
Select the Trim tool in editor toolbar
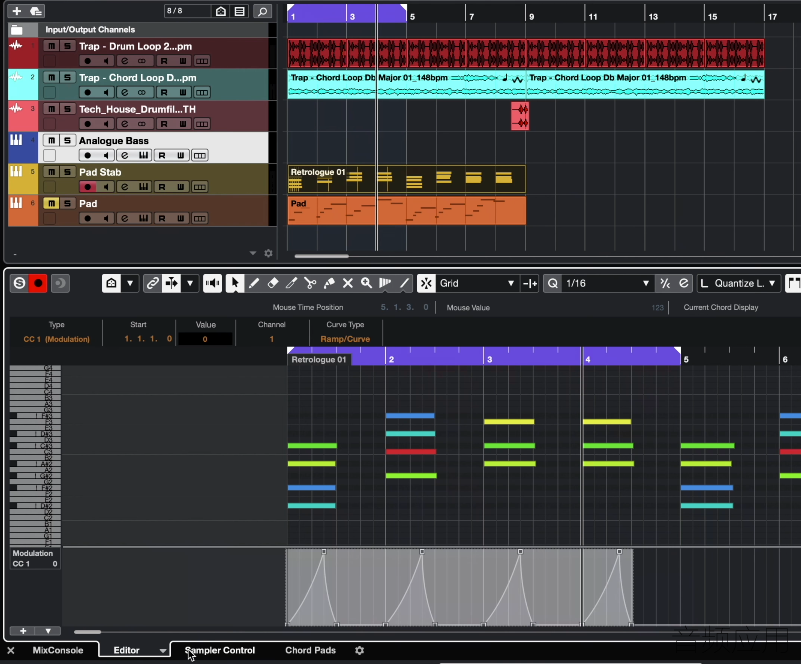coord(291,283)
